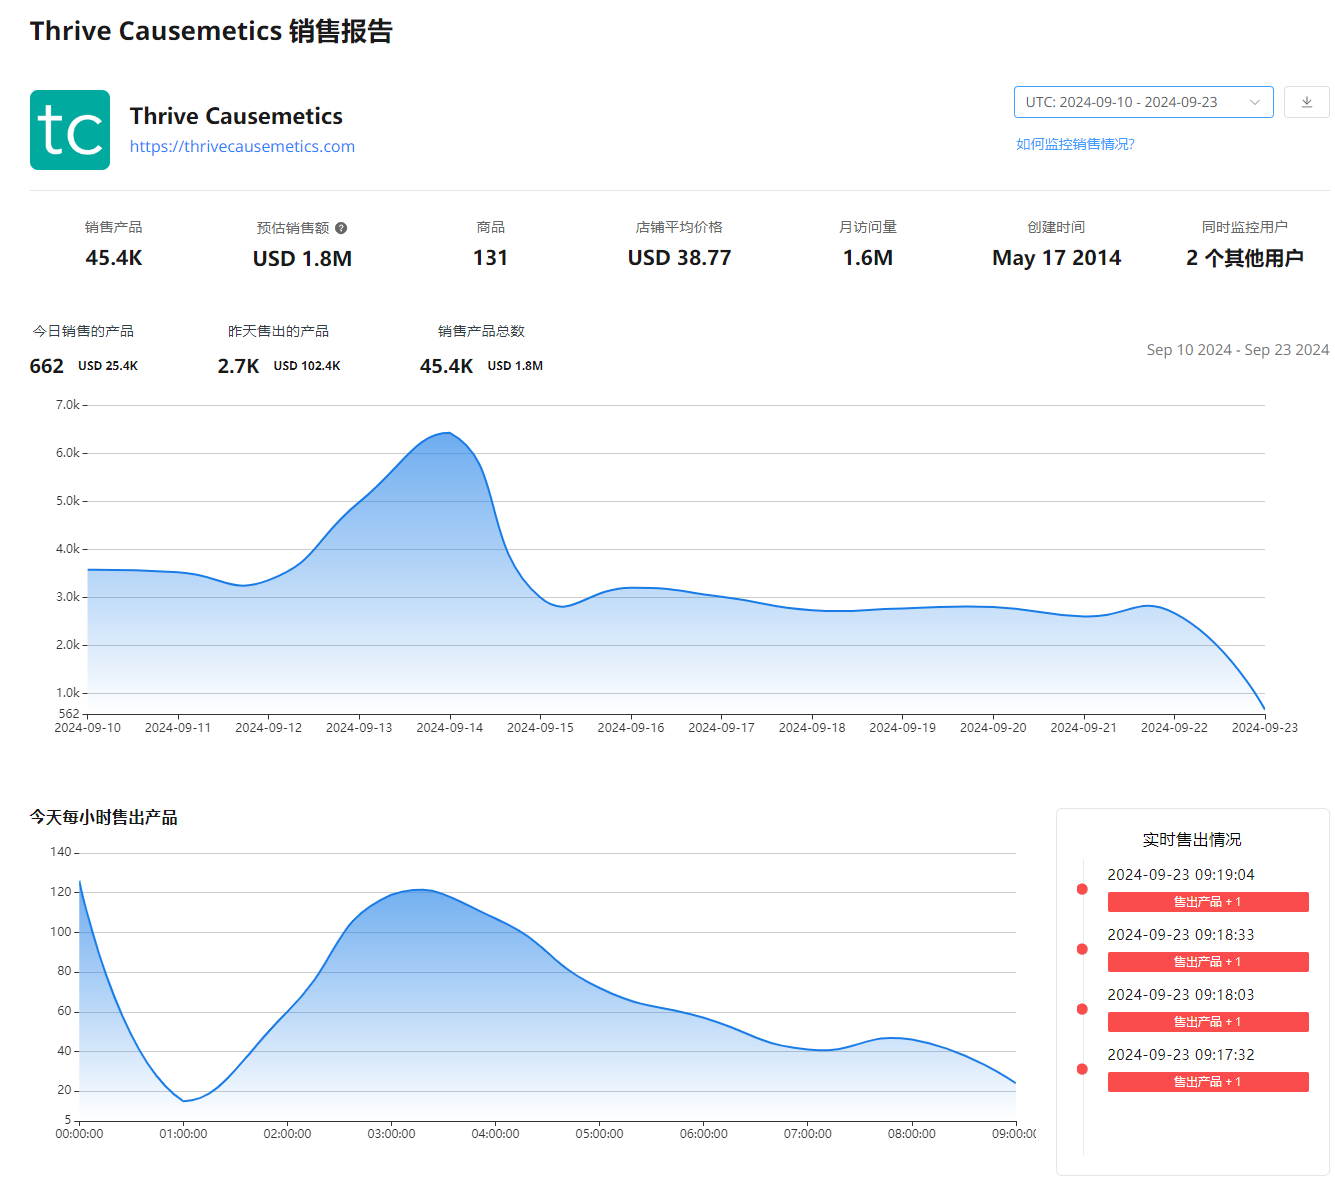This screenshot has width=1335, height=1178.
Task: Click the 2024-09-23 09:18:03 timestamp
Action: (1180, 995)
